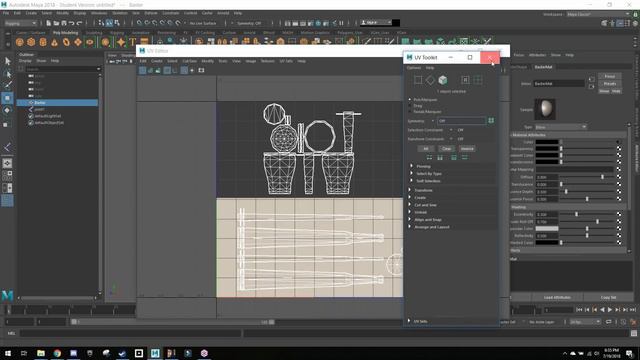The height and width of the screenshot is (360, 640).
Task: Click the Inverse button in UV Toolkit
Action: [x=467, y=149]
